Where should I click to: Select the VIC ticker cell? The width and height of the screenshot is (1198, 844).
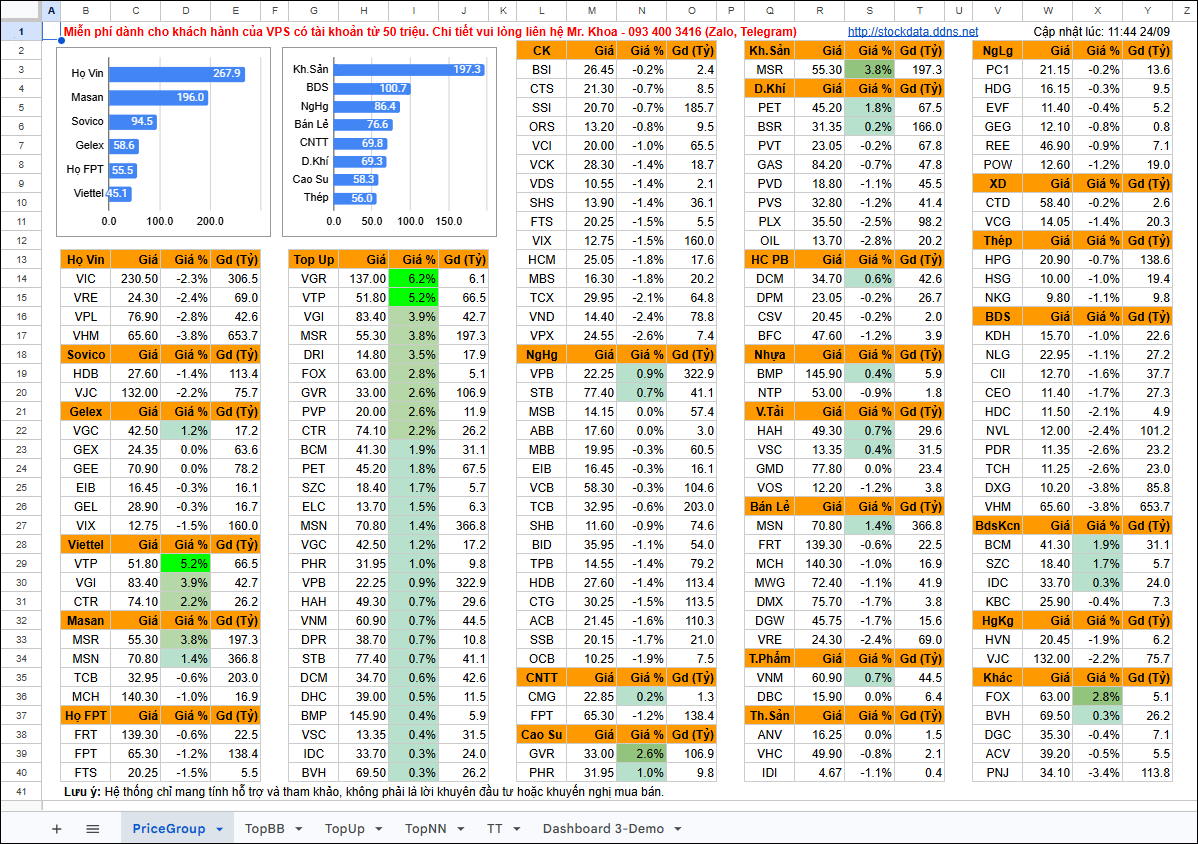(86, 279)
